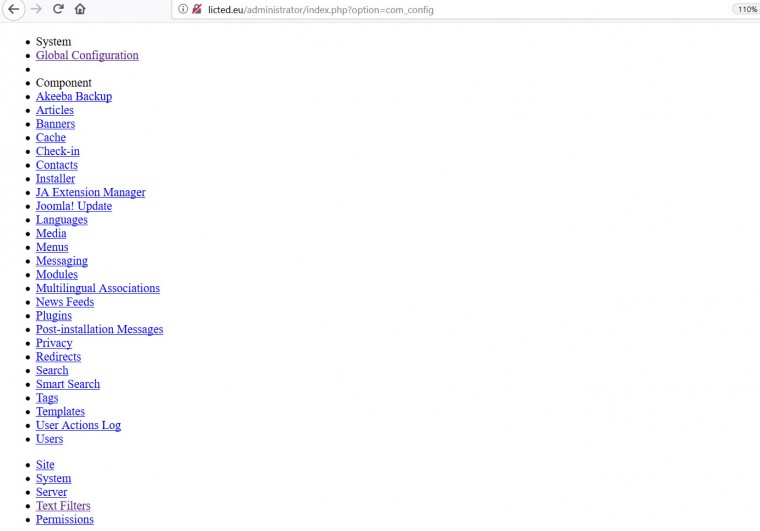This screenshot has width=760, height=531.
Task: Reset the 110% zoom level indicator
Action: pyautogui.click(x=746, y=9)
